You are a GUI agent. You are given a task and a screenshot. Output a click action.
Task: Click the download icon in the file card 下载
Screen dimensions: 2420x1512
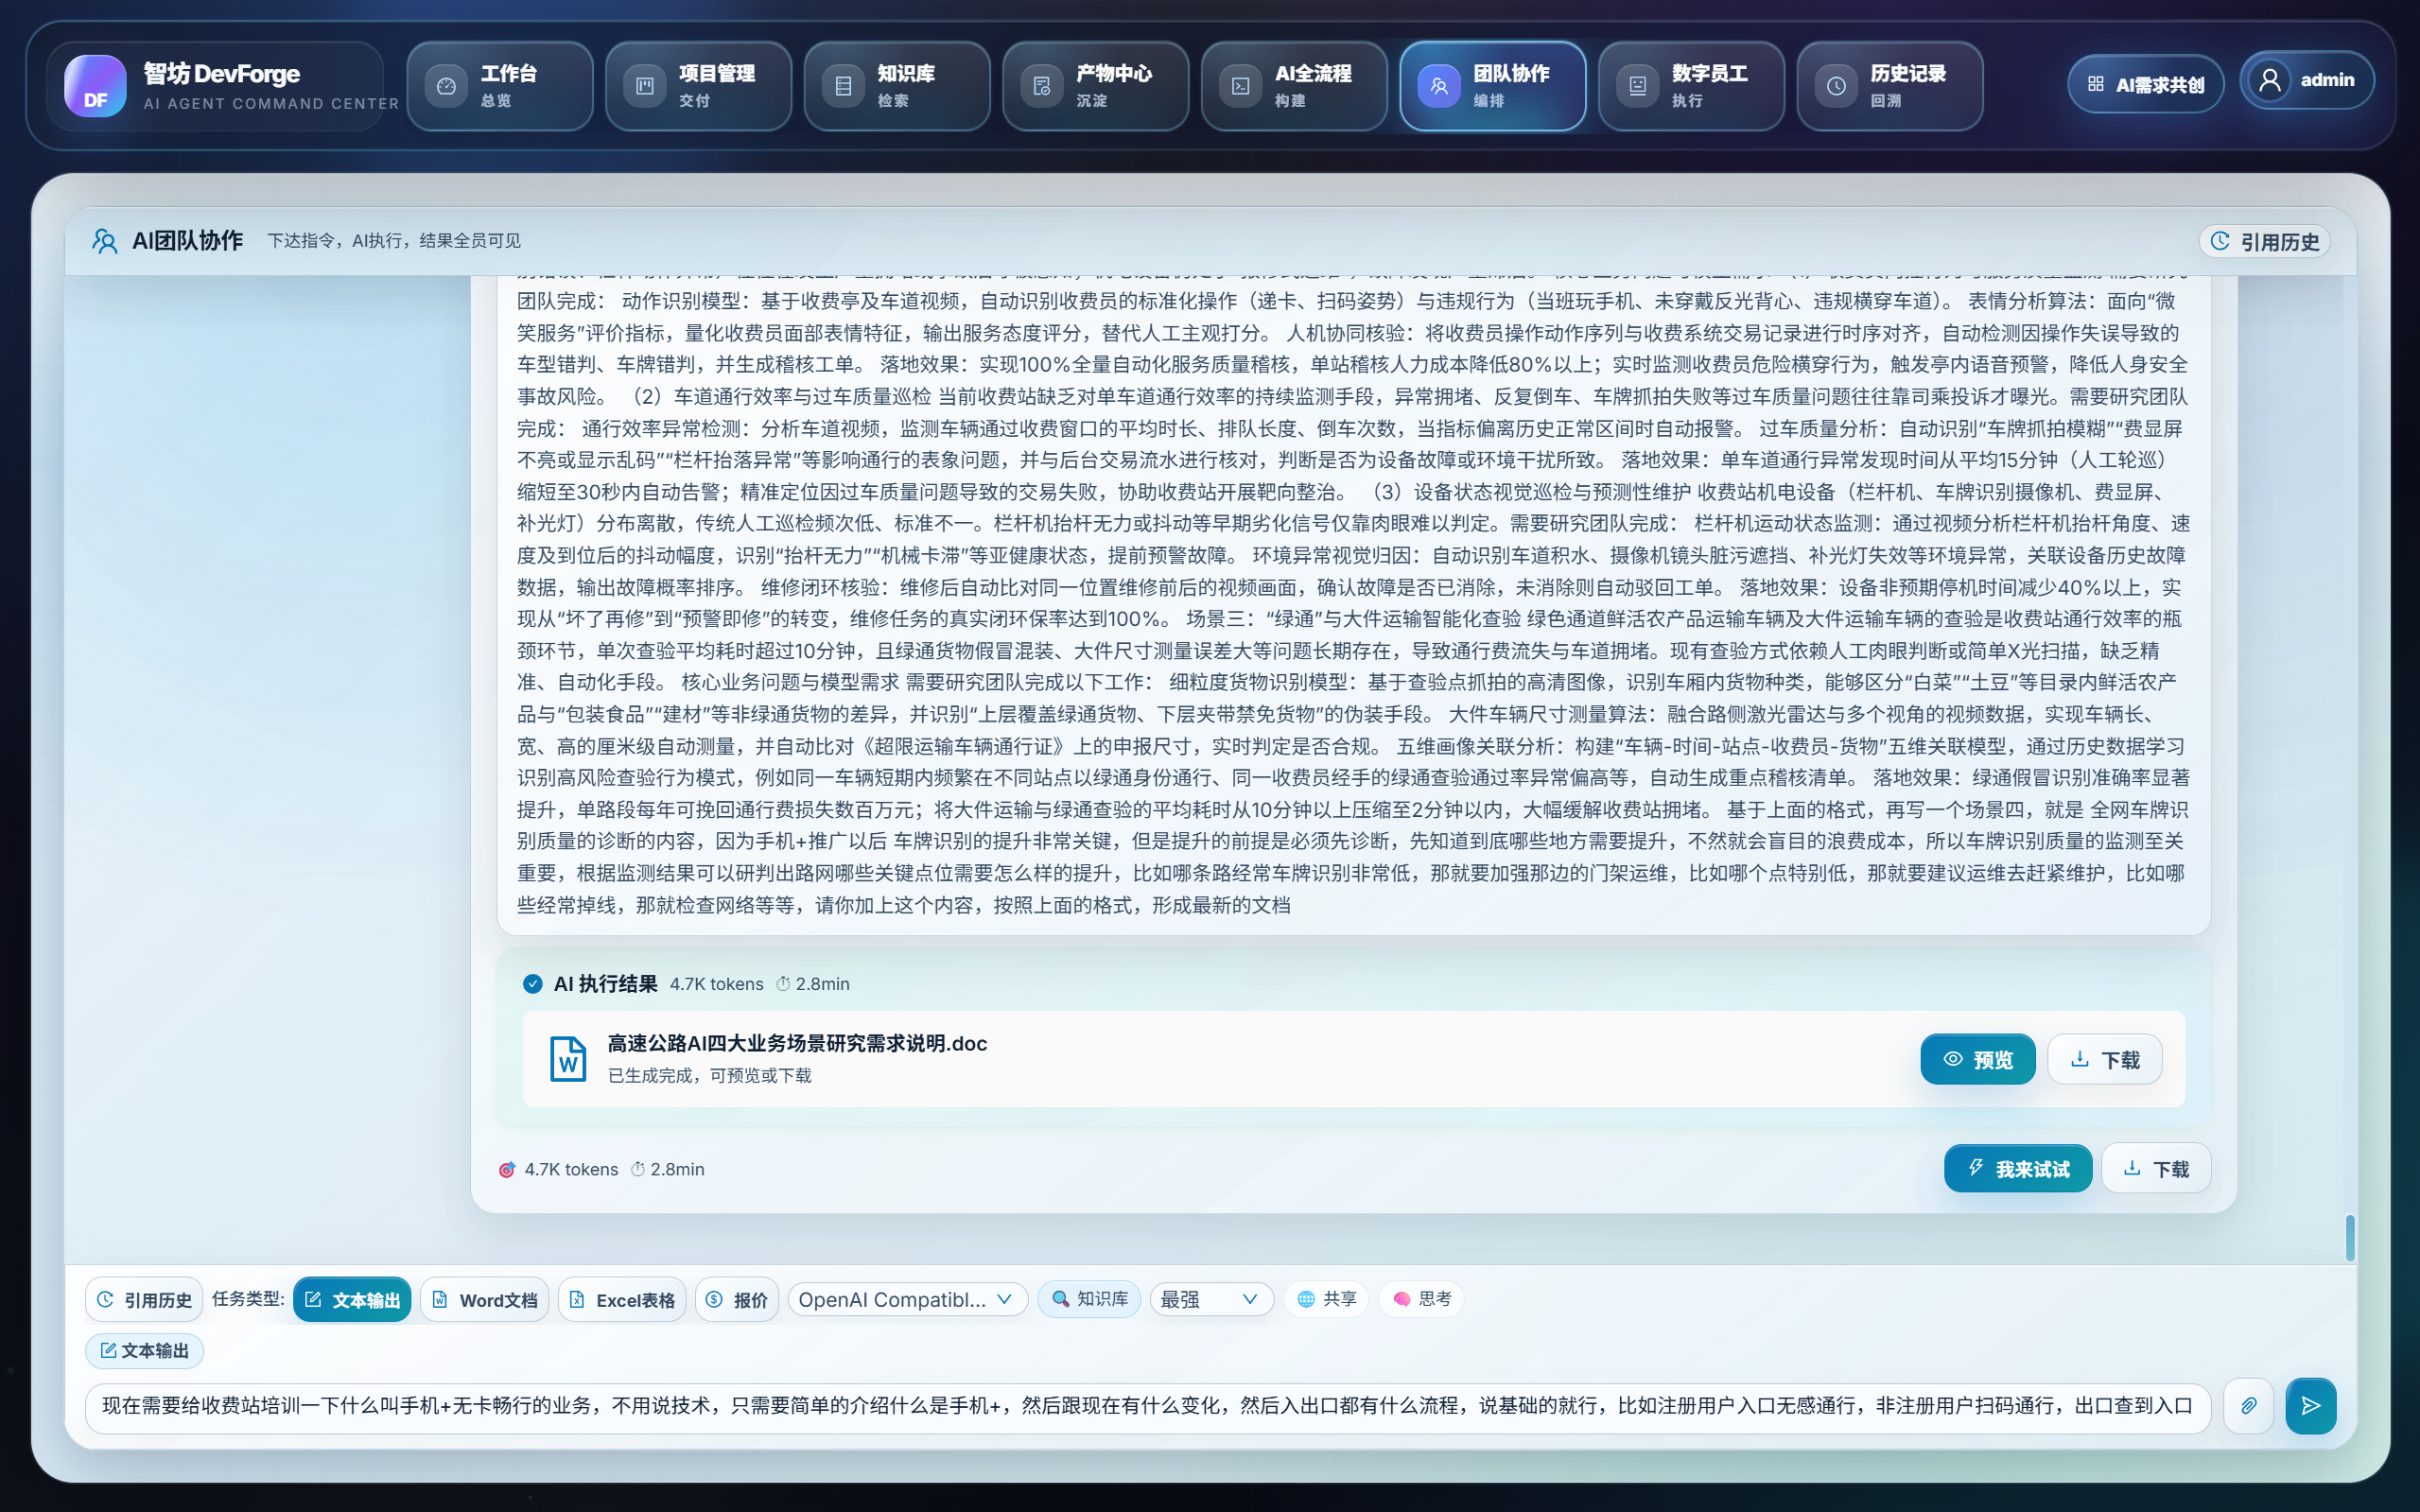coord(2080,1059)
